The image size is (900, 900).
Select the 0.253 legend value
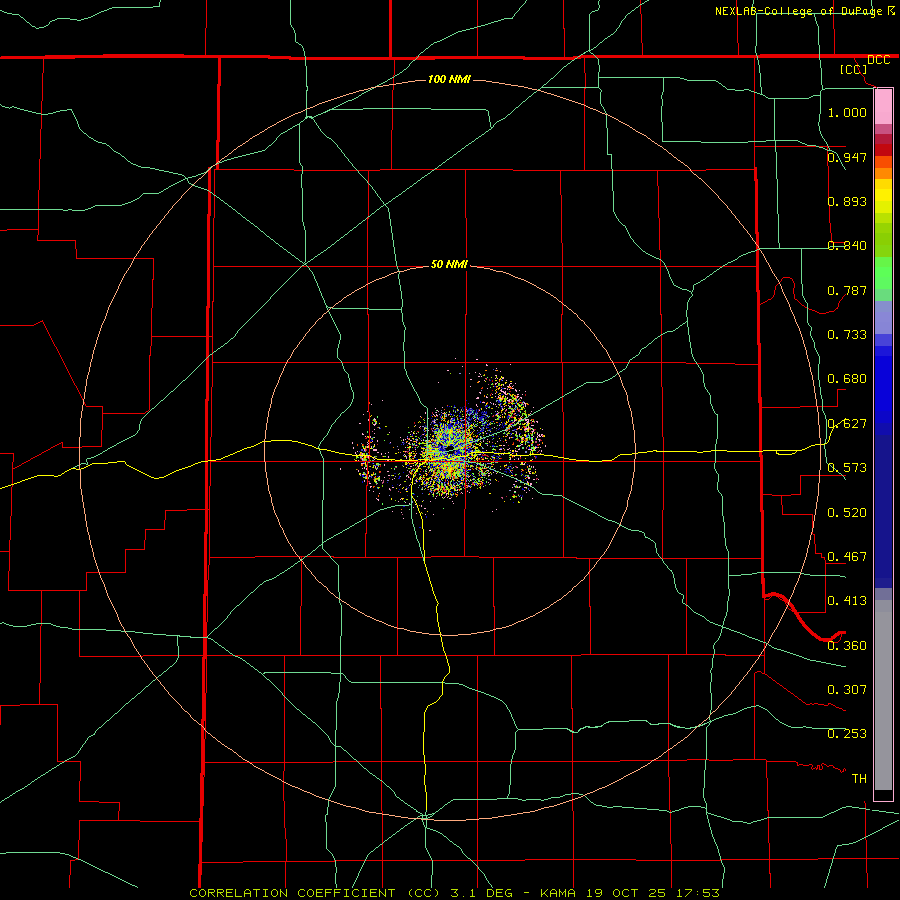click(847, 734)
